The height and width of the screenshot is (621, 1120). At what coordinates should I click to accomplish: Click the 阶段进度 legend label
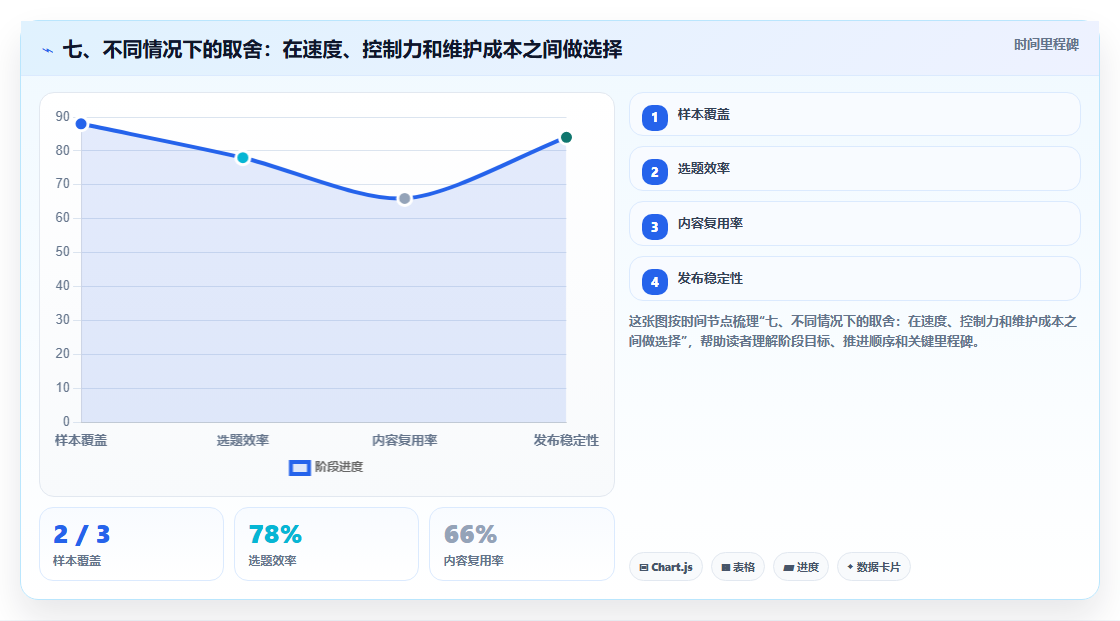pyautogui.click(x=339, y=467)
